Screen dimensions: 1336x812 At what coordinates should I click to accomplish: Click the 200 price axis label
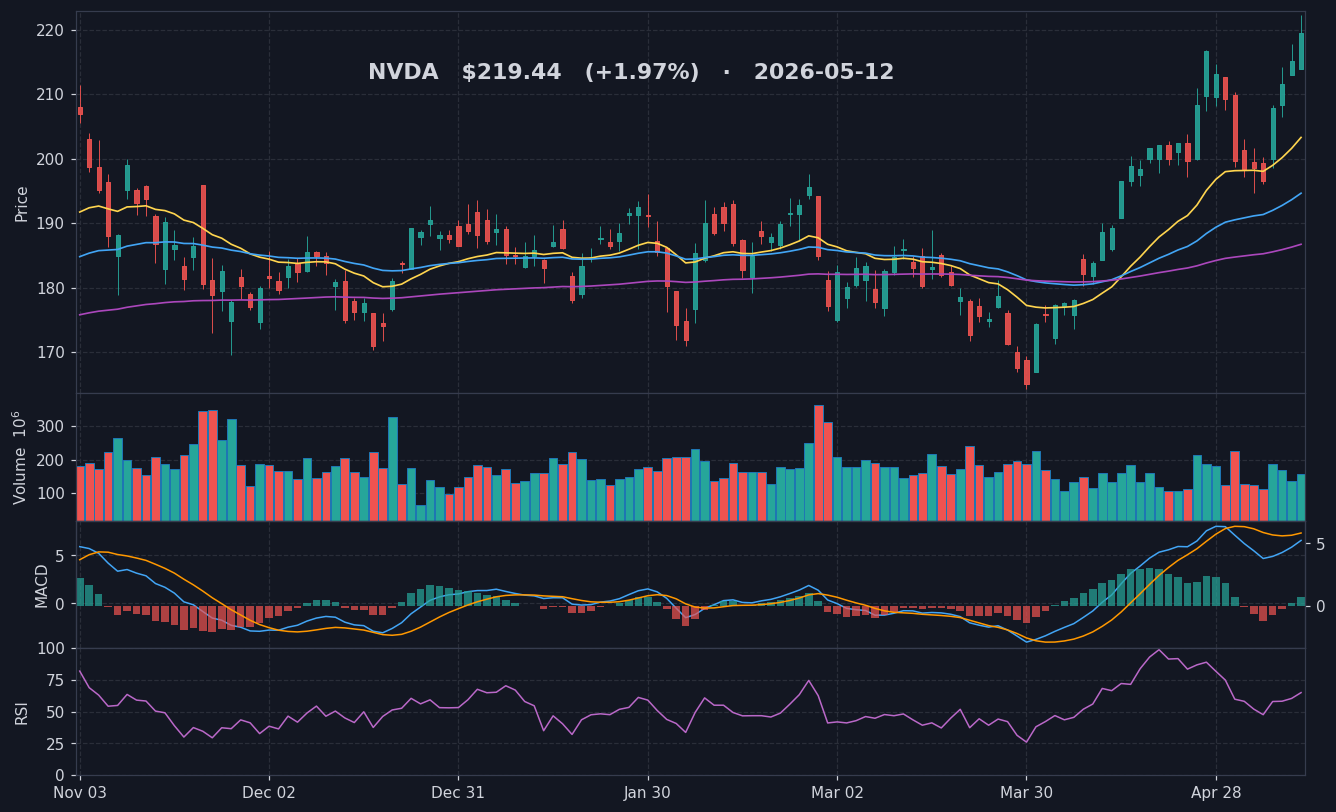(x=50, y=160)
